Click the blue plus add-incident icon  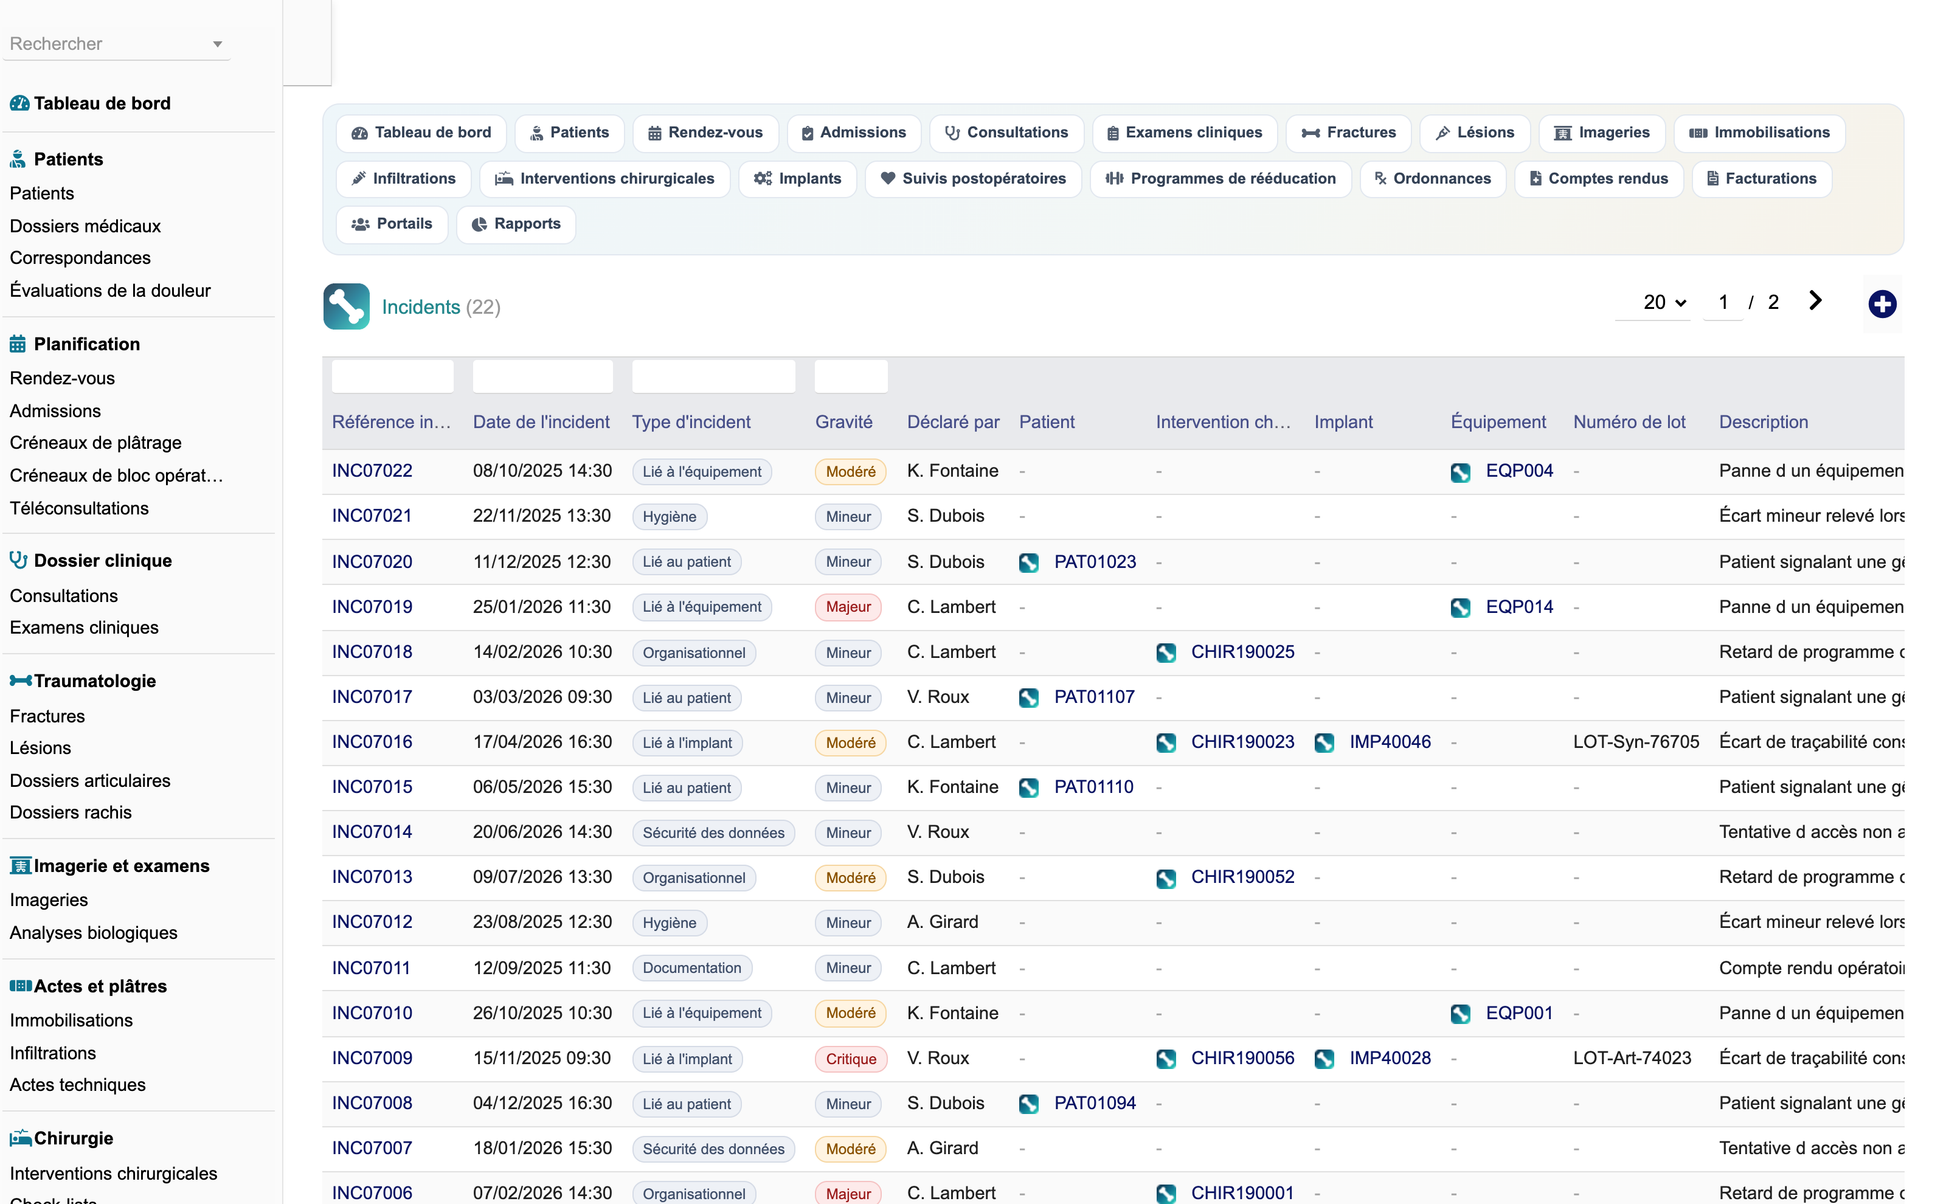click(x=1882, y=304)
